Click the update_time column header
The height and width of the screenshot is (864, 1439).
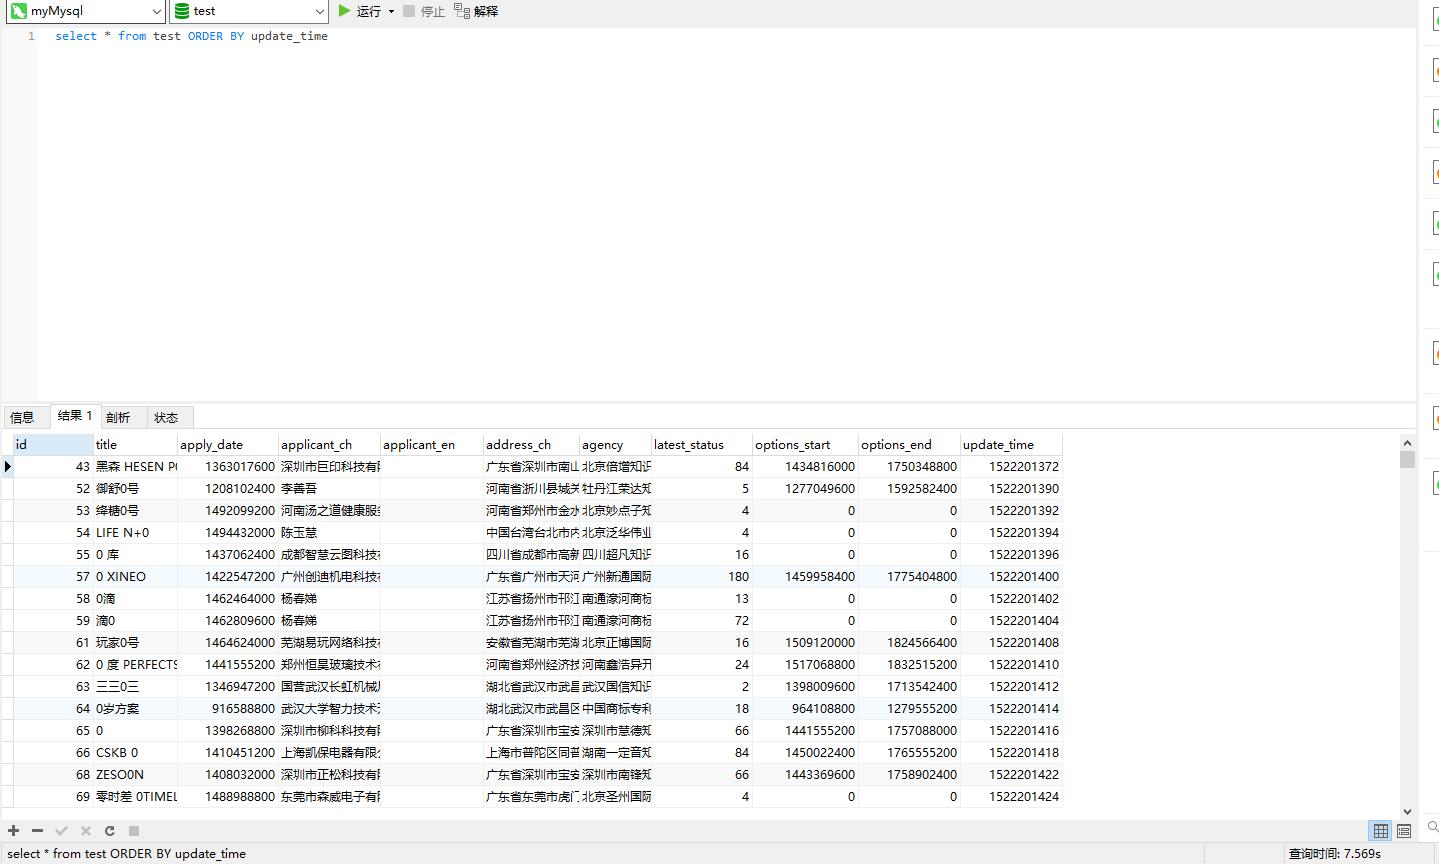pyautogui.click(x=1011, y=445)
